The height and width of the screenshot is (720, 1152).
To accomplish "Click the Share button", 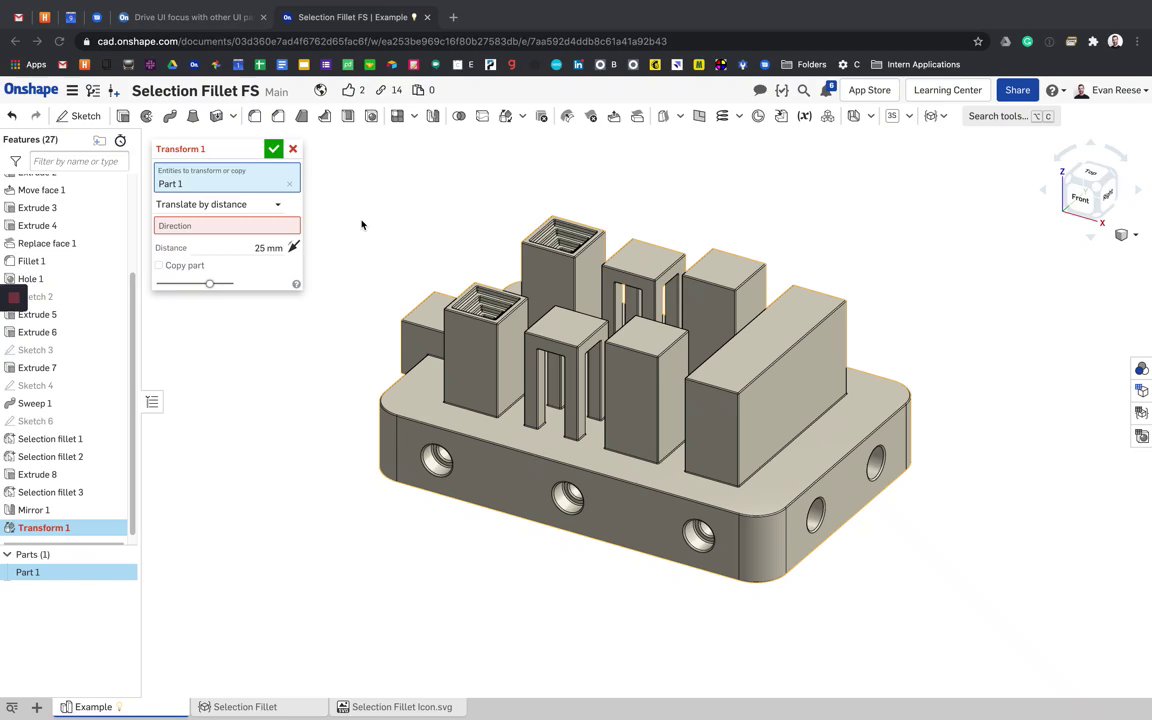I will coord(1017,90).
